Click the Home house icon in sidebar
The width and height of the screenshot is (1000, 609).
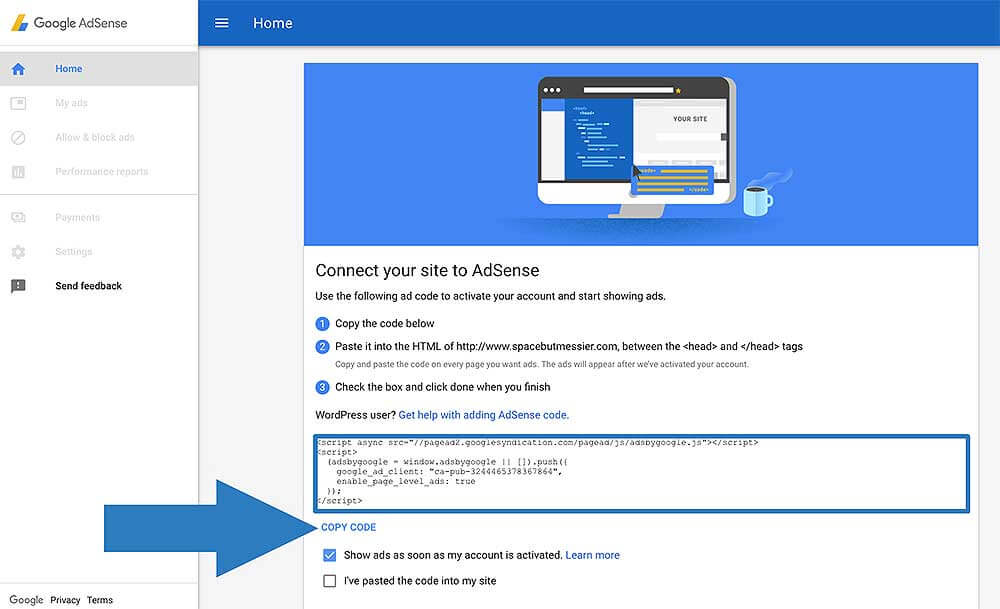tap(18, 69)
